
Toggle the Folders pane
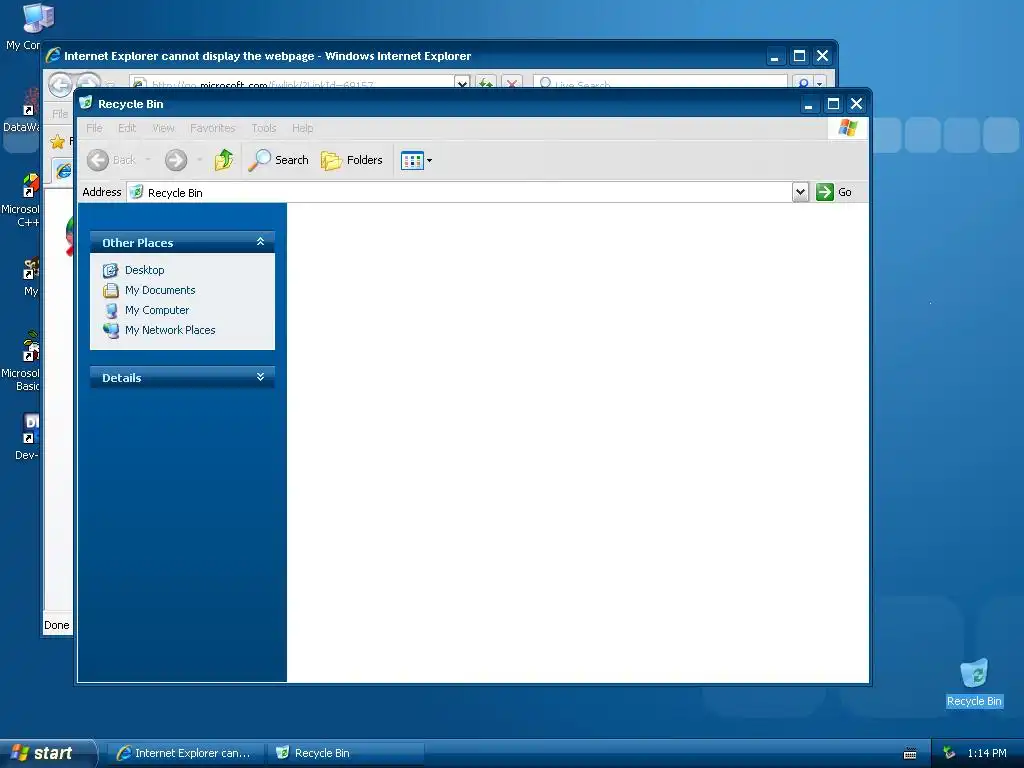point(351,160)
